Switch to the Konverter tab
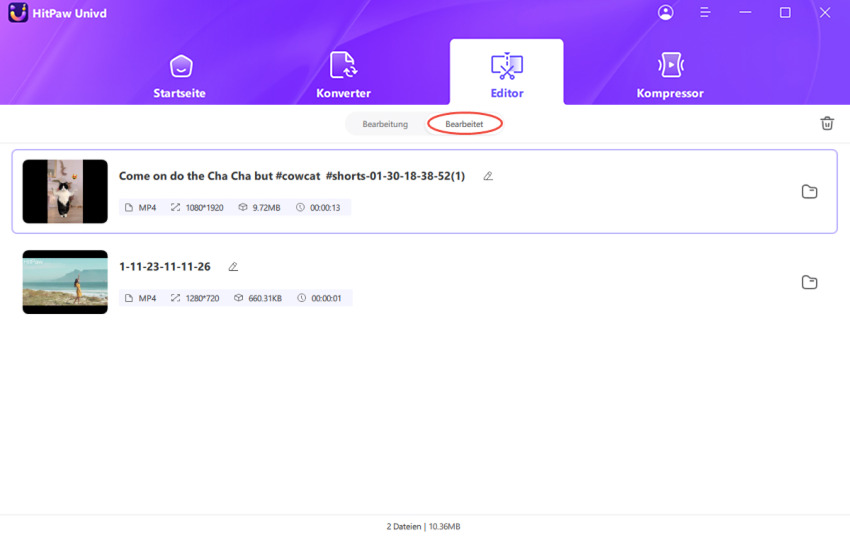Image resolution: width=850 pixels, height=538 pixels. pos(343,76)
